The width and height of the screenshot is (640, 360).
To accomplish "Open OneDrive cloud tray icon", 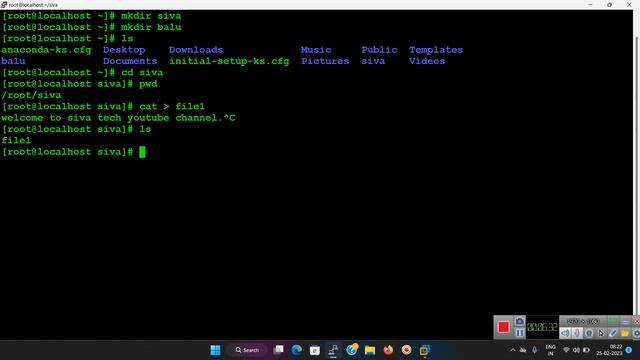I will coord(523,350).
